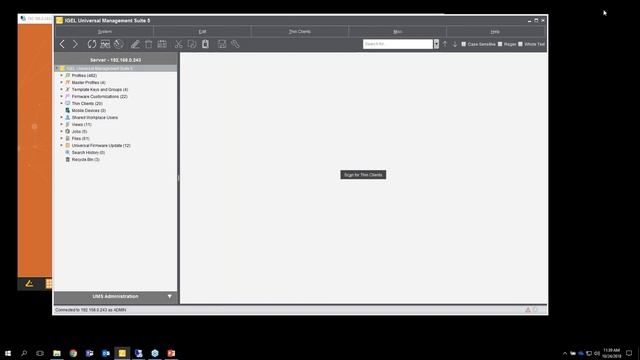Click the UMS Administration panel header
Viewport: 640px width, 360px height.
coord(116,297)
